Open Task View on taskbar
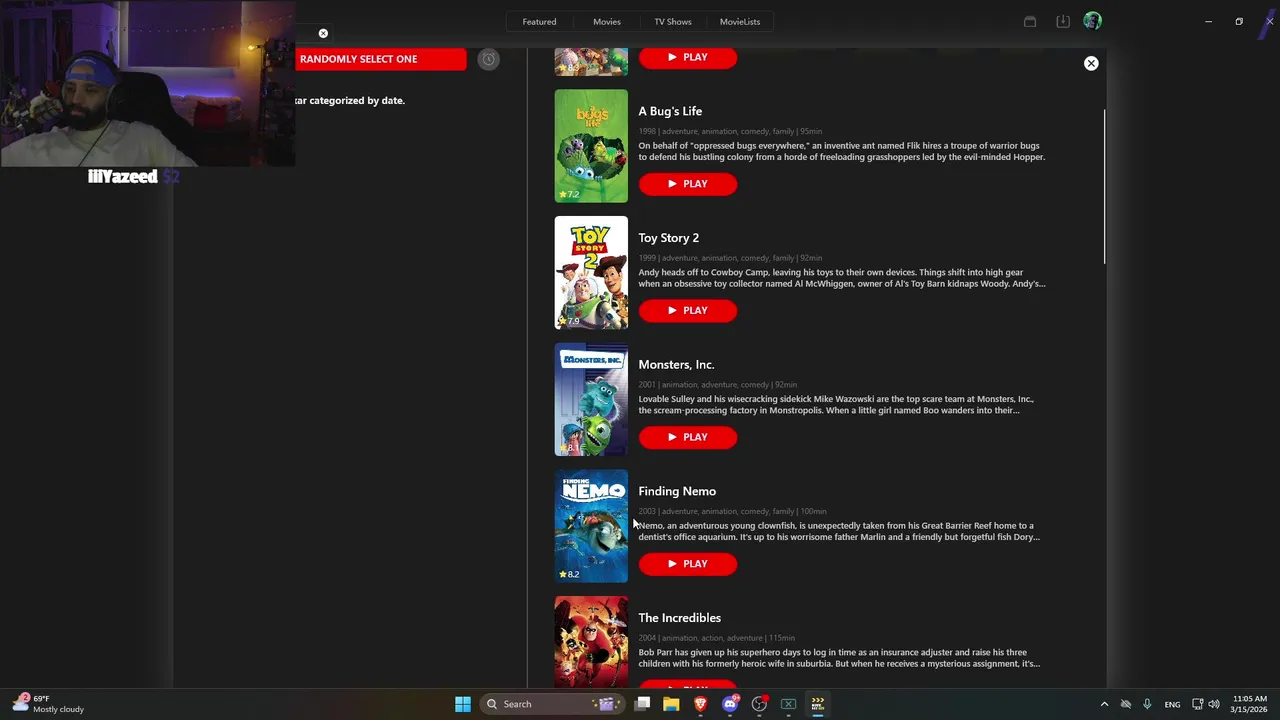 643,704
